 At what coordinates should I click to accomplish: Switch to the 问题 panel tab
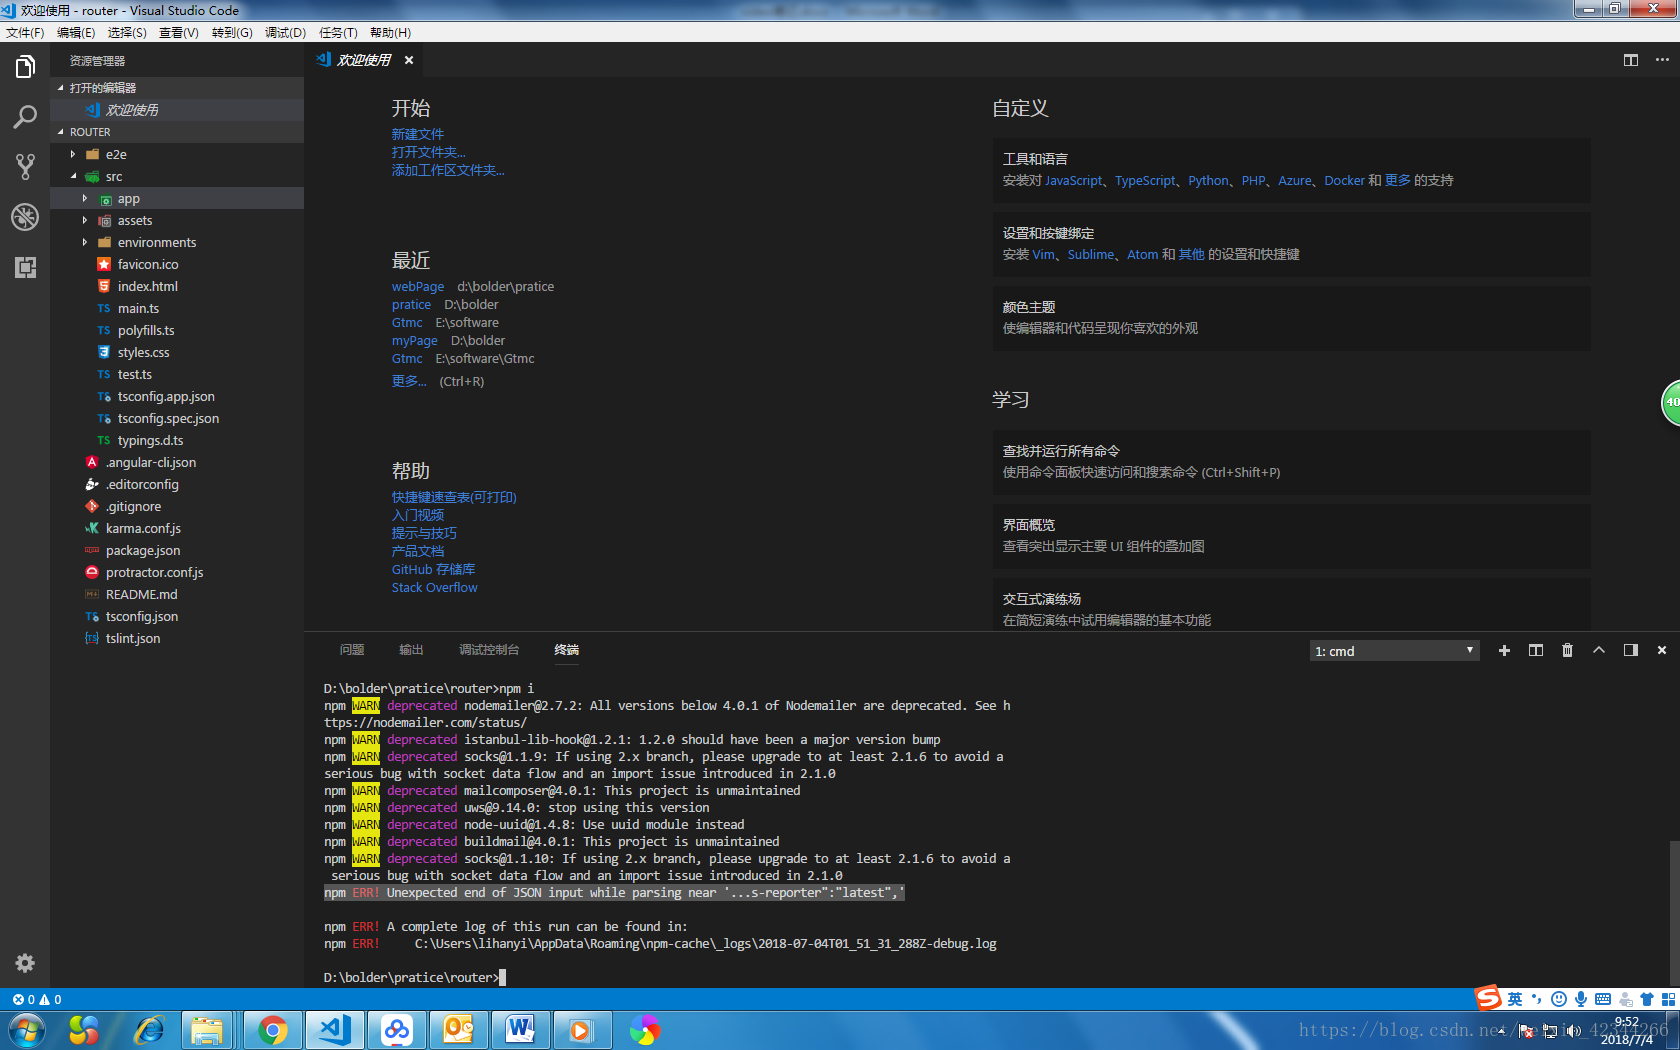pos(352,650)
